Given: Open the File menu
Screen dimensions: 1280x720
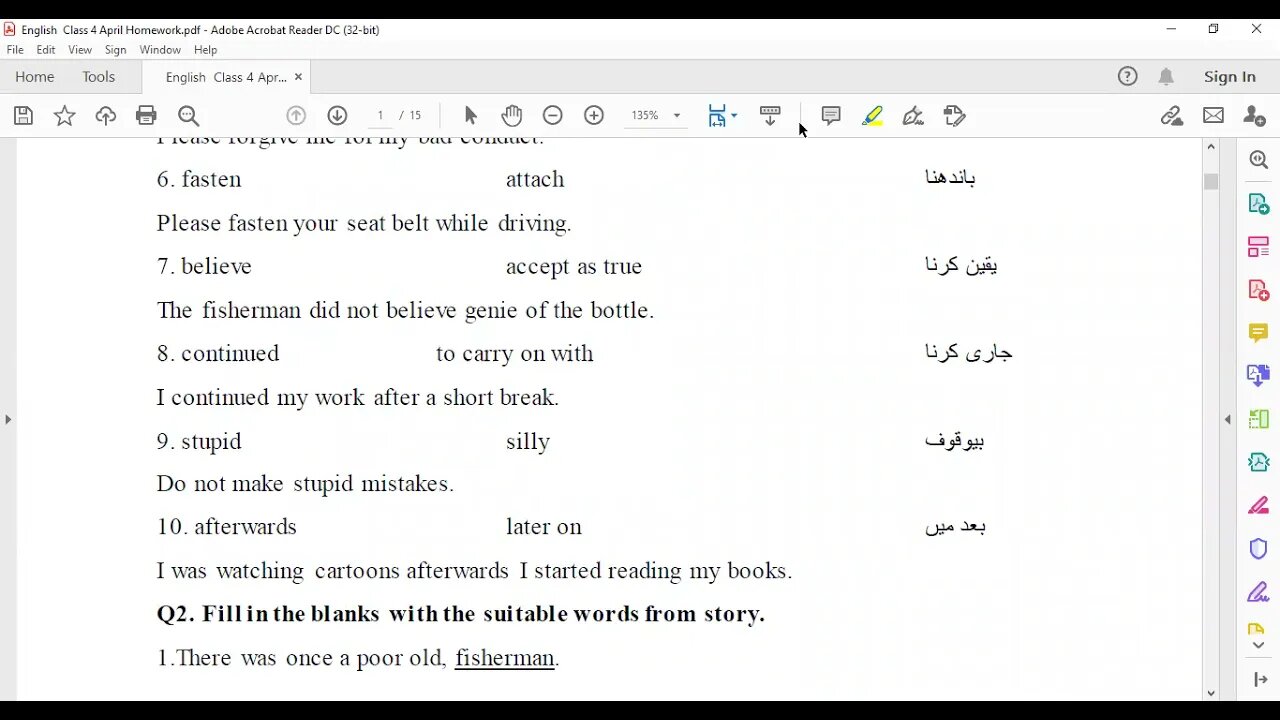Looking at the screenshot, I should 15,50.
